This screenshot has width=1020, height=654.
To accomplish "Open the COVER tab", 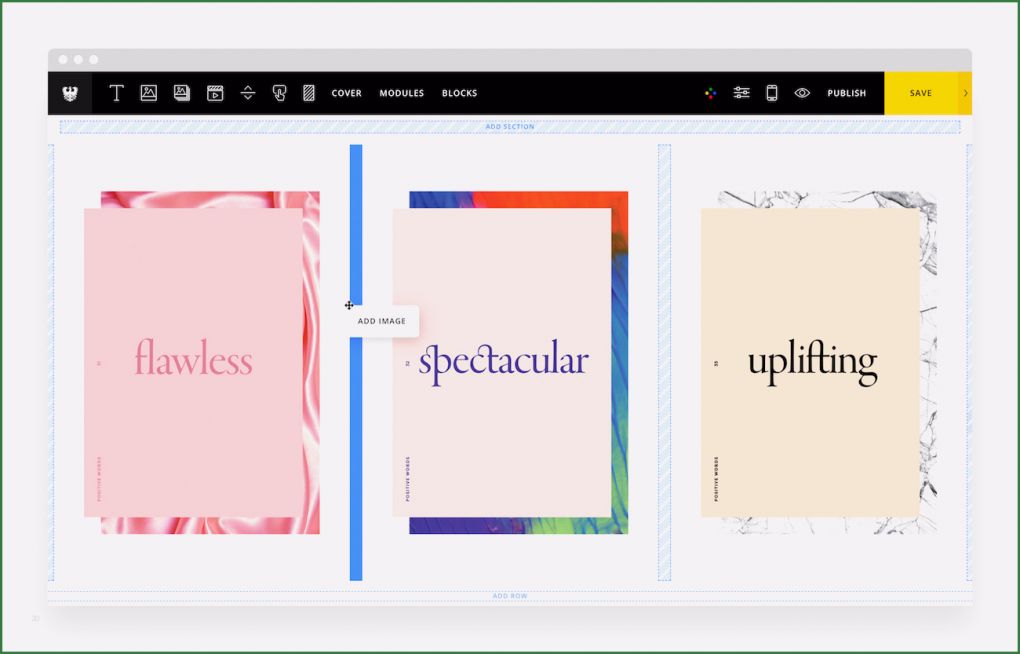I will (346, 93).
